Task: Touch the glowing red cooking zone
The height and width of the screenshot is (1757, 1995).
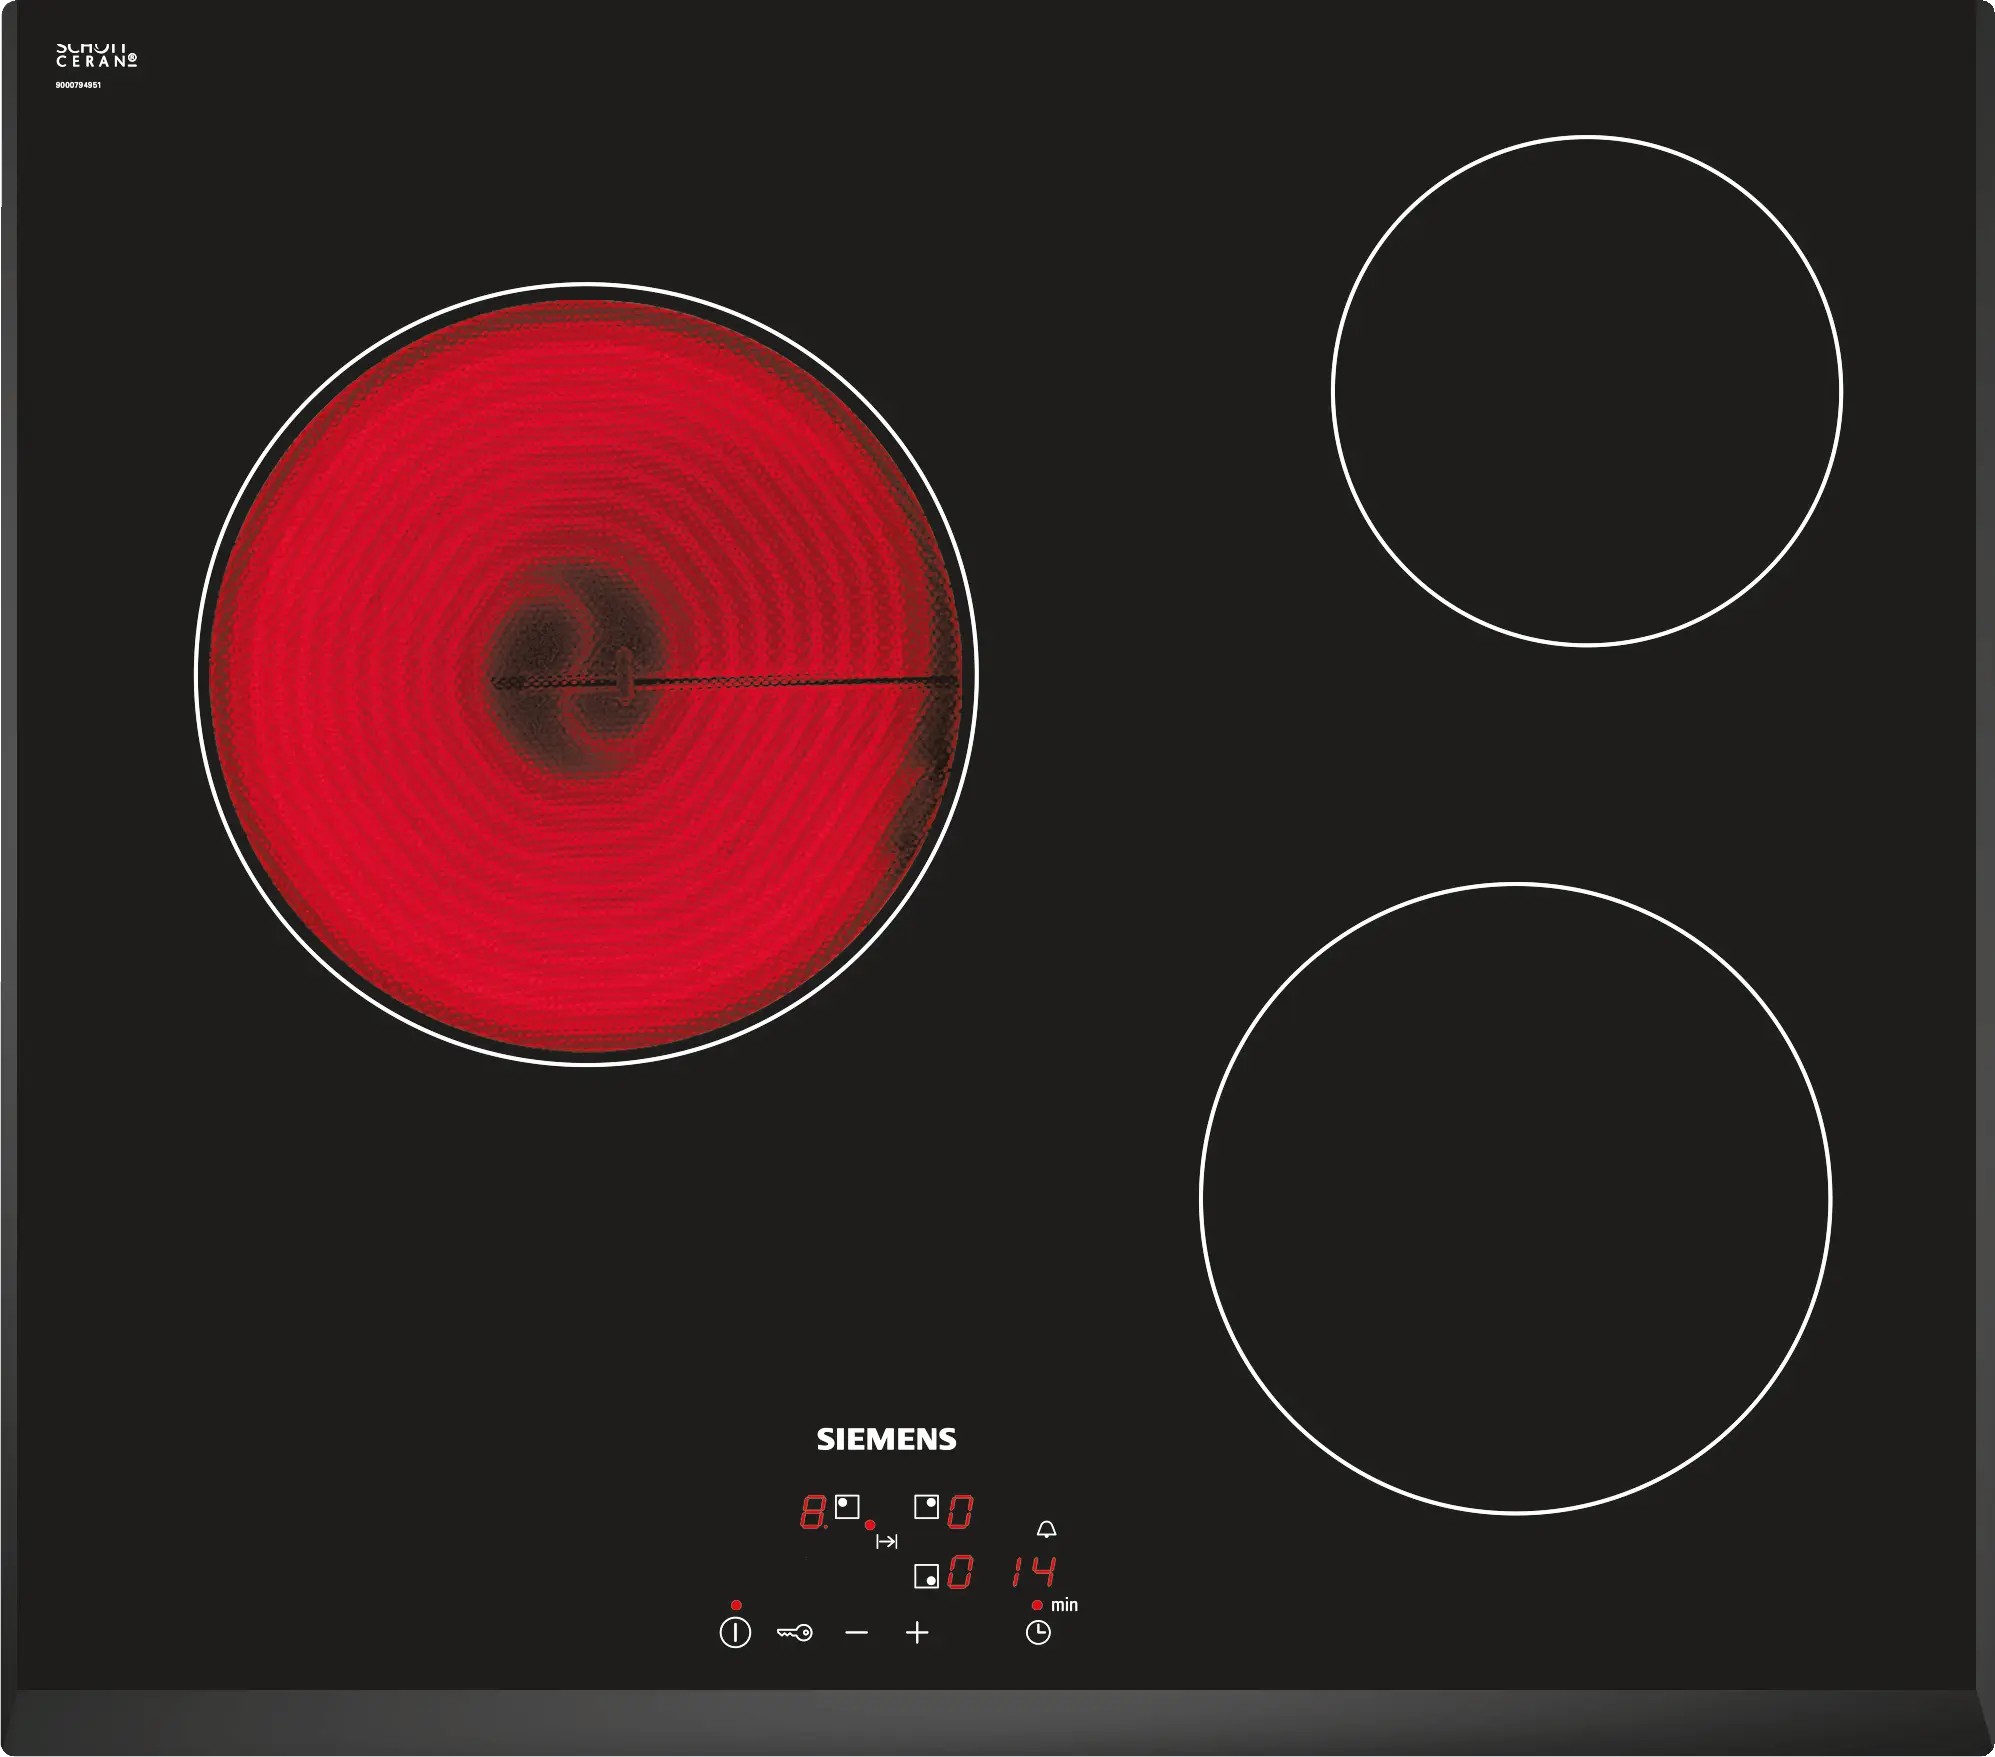Action: point(586,675)
